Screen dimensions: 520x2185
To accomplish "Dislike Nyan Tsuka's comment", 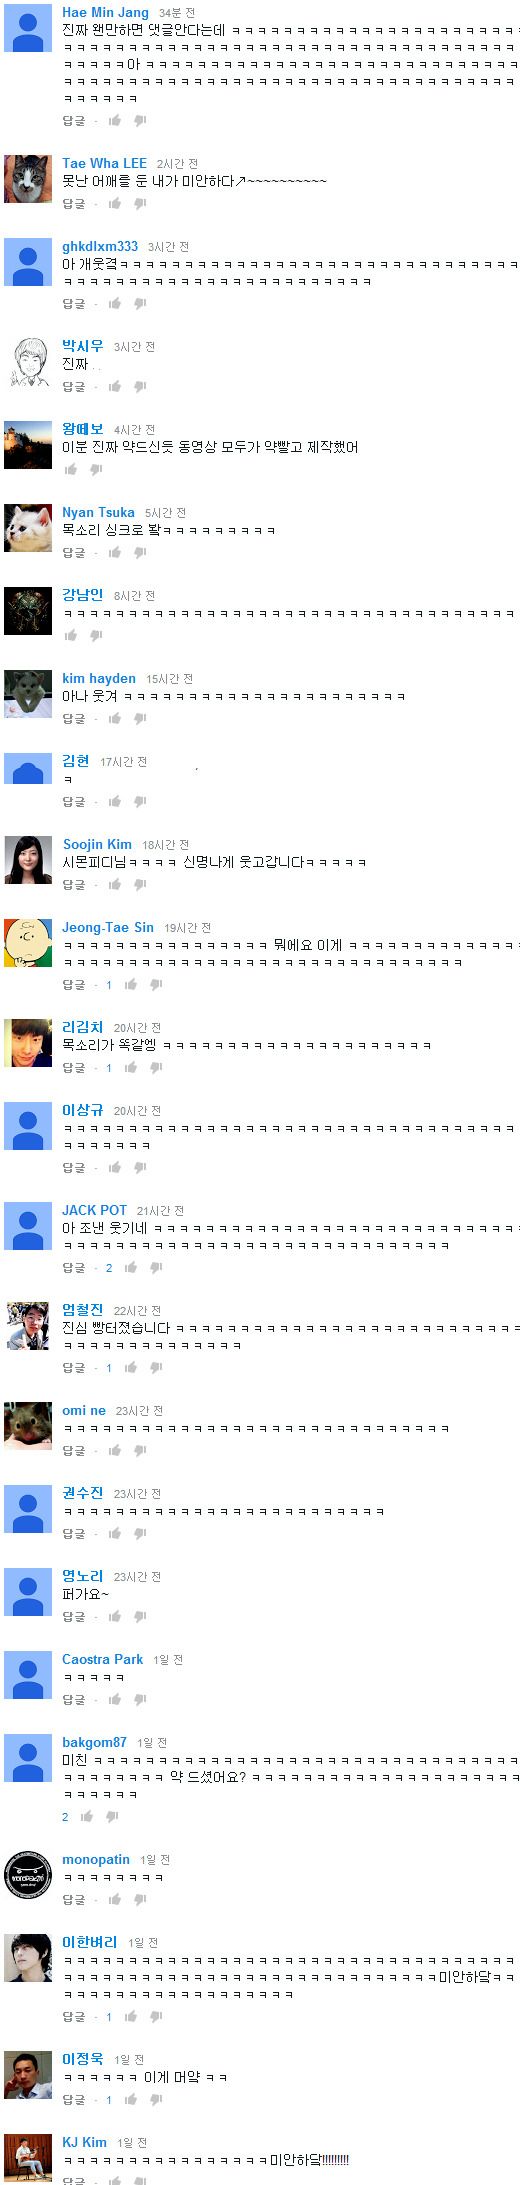I will click(140, 552).
